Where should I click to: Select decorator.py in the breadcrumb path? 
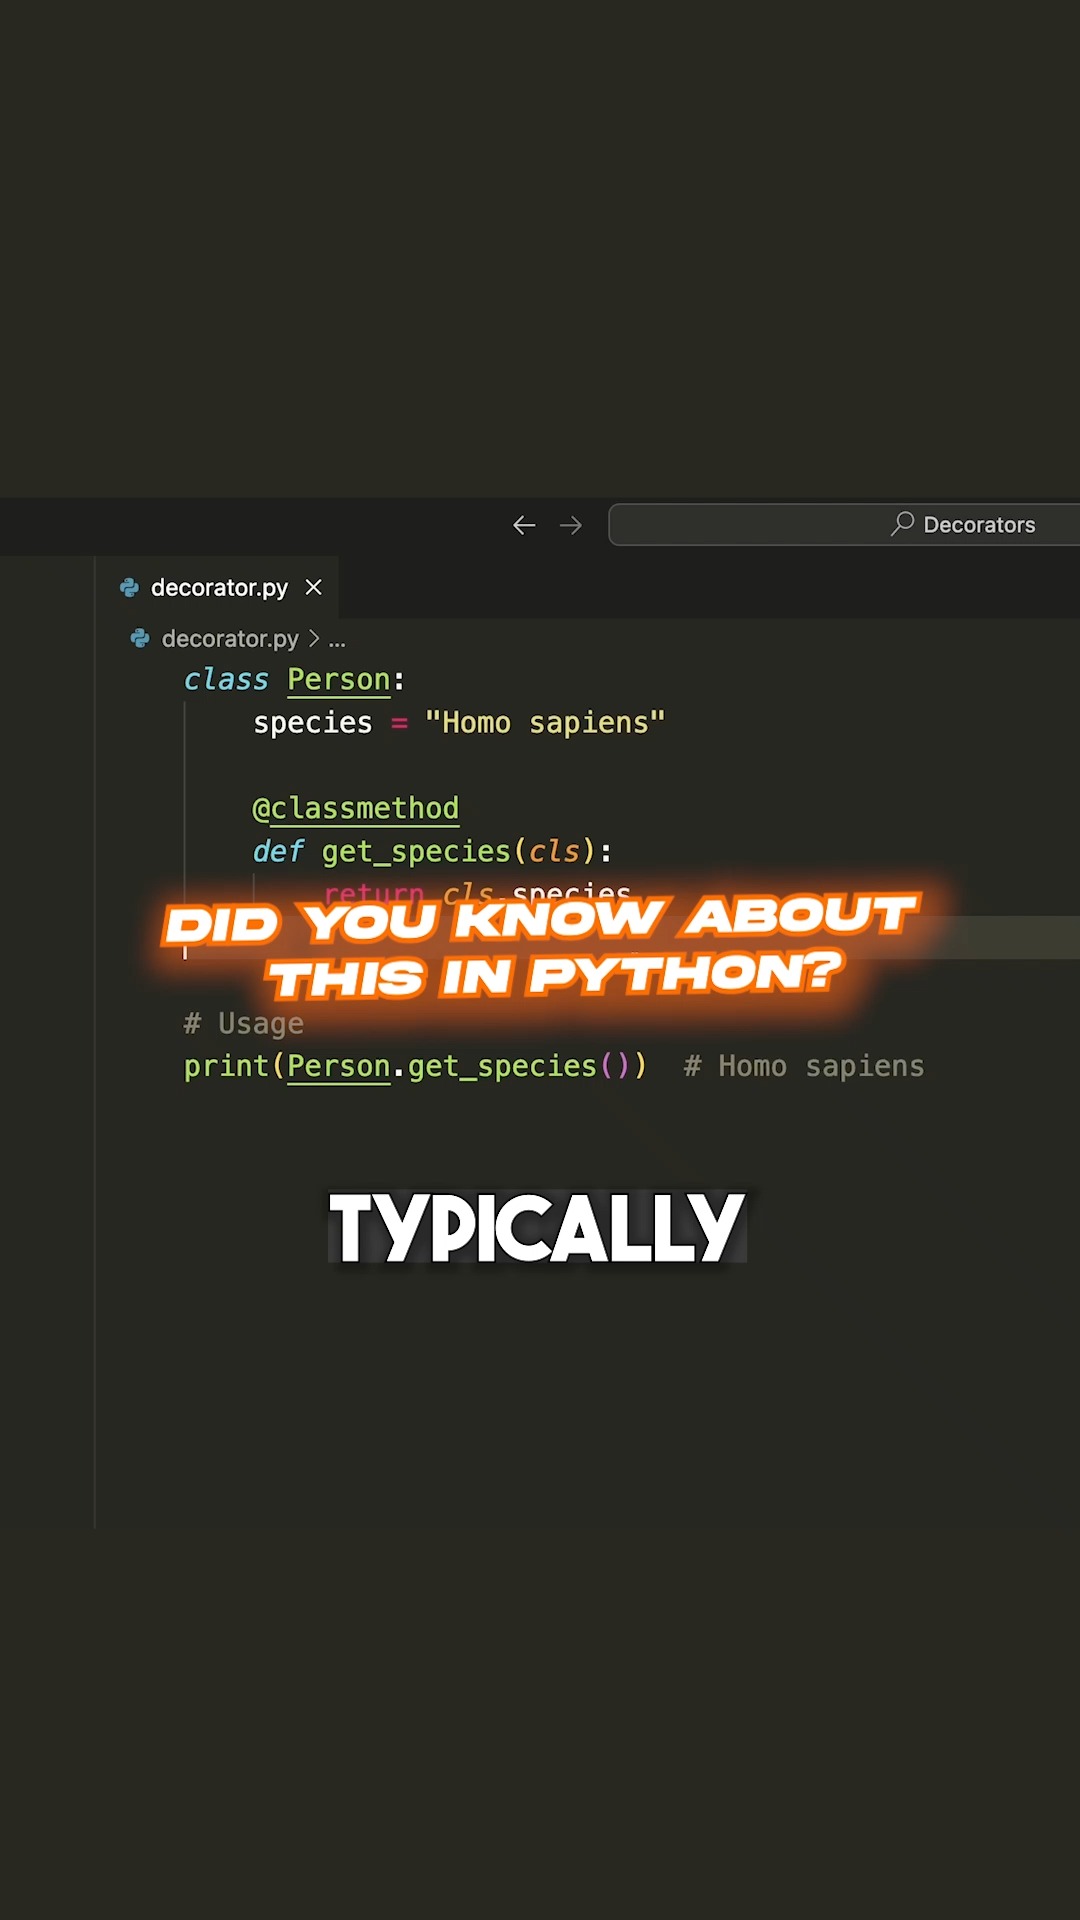coord(230,638)
